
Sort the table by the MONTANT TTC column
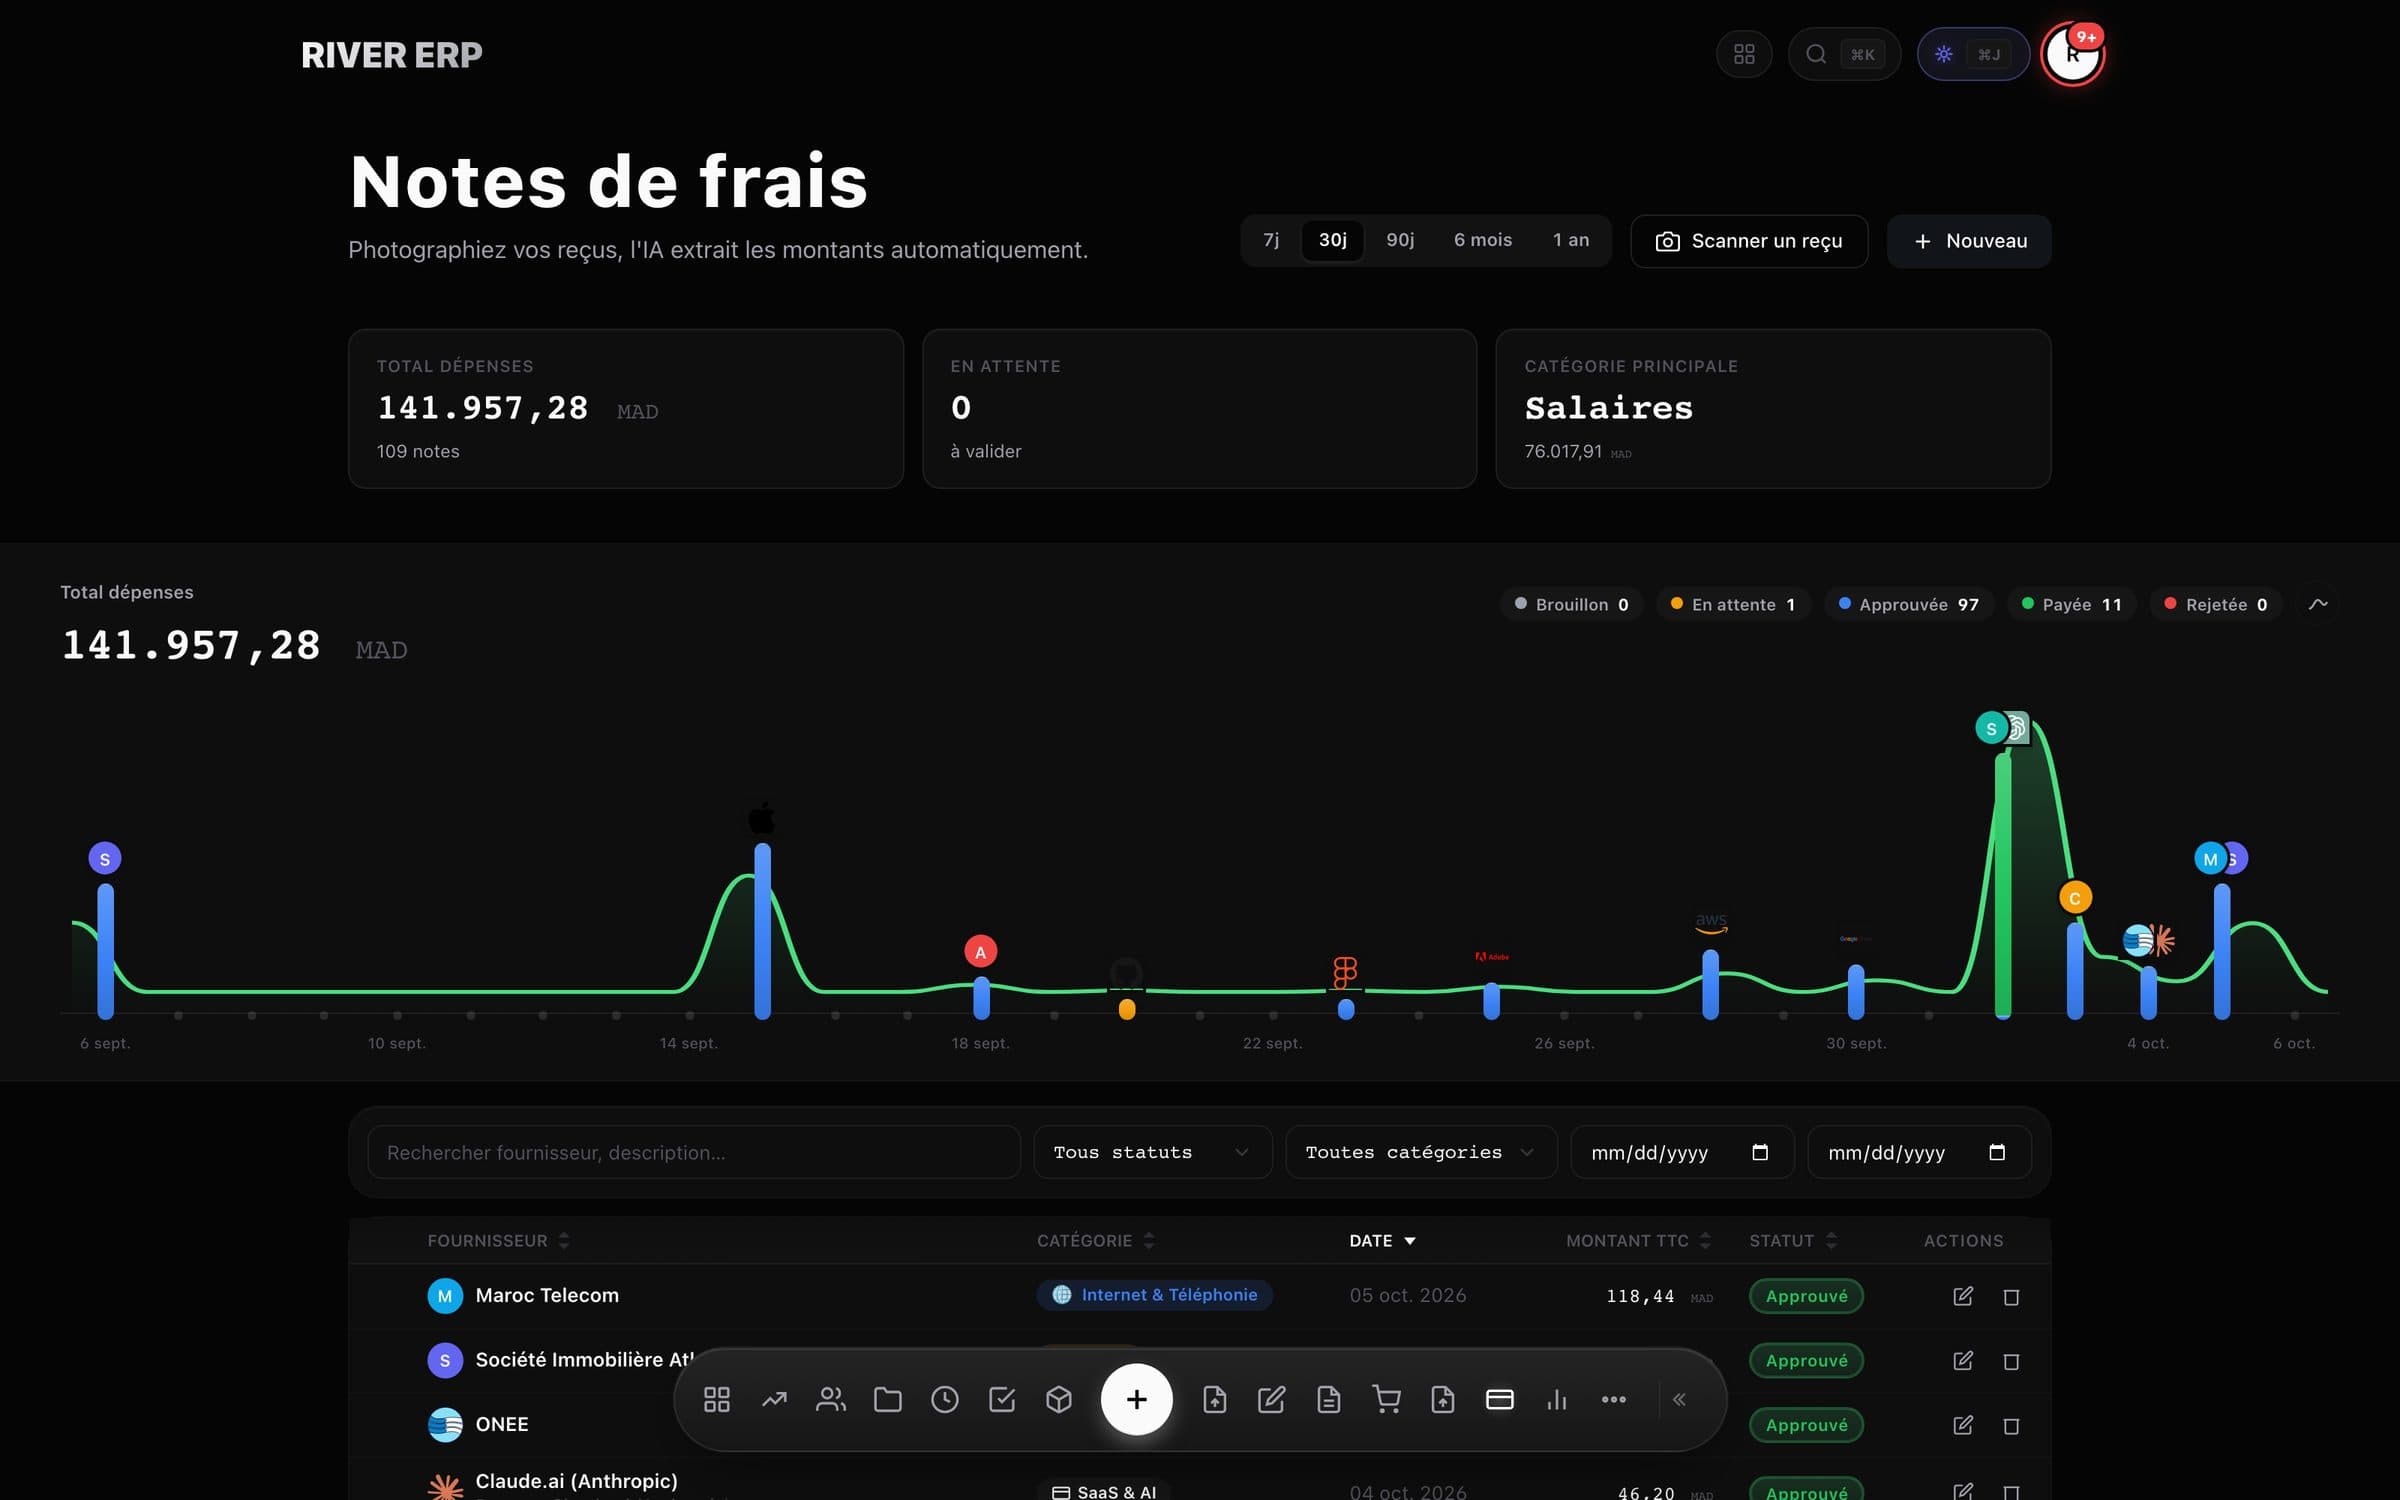pyautogui.click(x=1638, y=1240)
